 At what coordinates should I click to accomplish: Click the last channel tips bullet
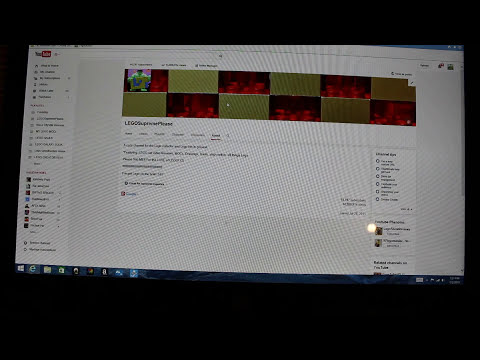tap(378, 199)
